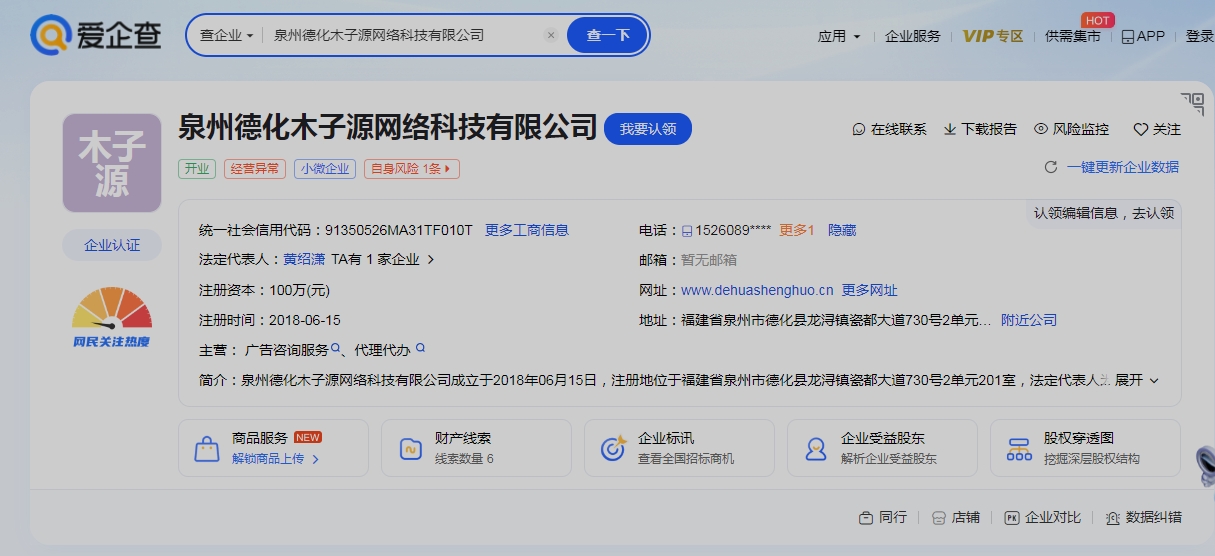Click the 商品服务 shopping bag icon
The image size is (1215, 556).
pos(207,448)
